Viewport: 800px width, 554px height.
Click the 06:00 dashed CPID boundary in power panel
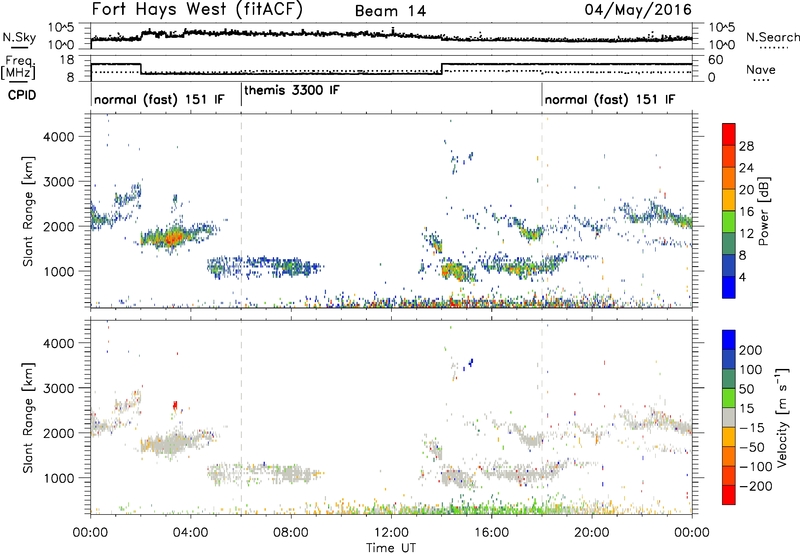[241, 211]
